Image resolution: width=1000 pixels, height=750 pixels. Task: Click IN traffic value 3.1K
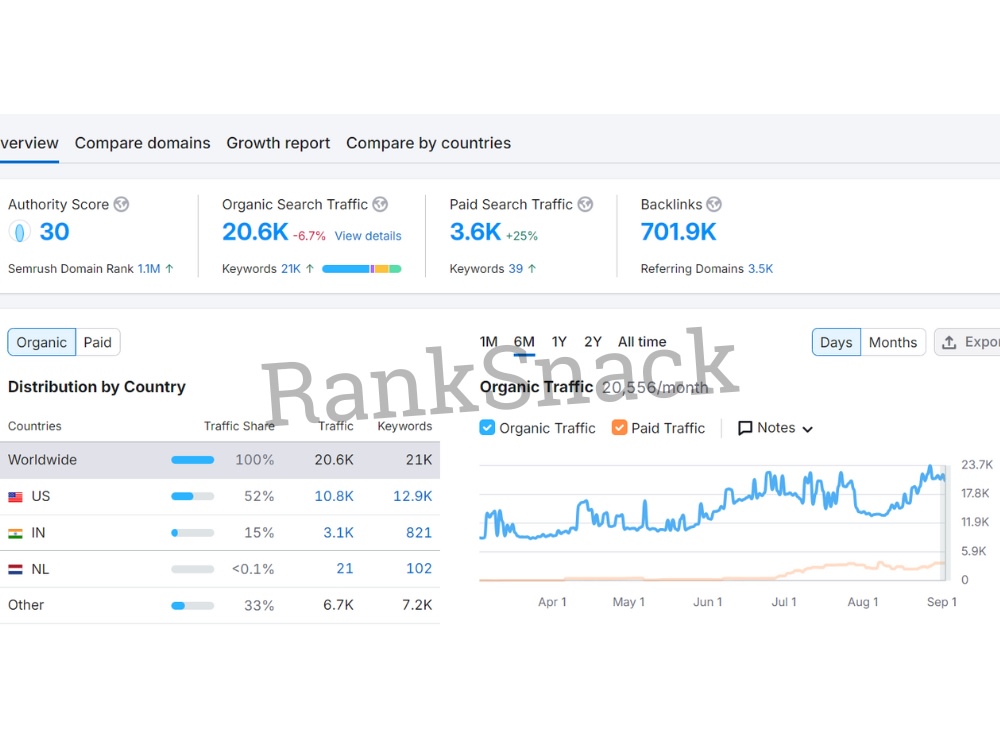(x=338, y=533)
